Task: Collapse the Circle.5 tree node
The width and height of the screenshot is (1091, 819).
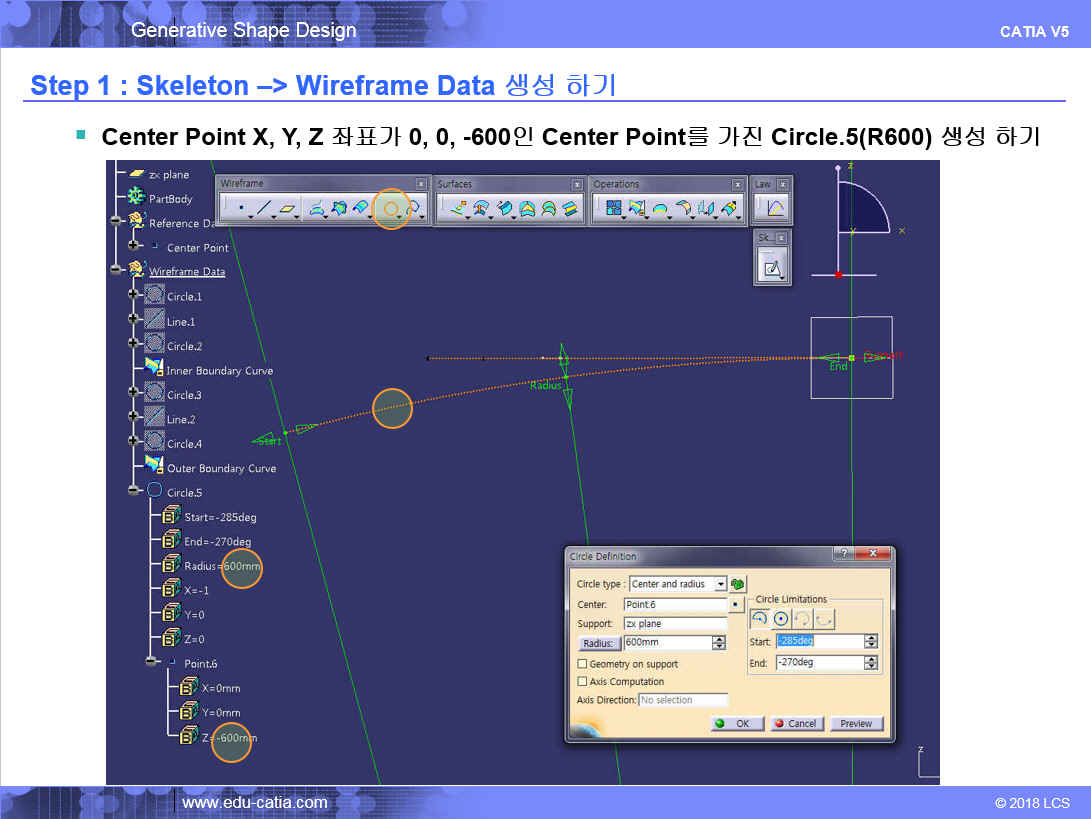Action: 134,491
